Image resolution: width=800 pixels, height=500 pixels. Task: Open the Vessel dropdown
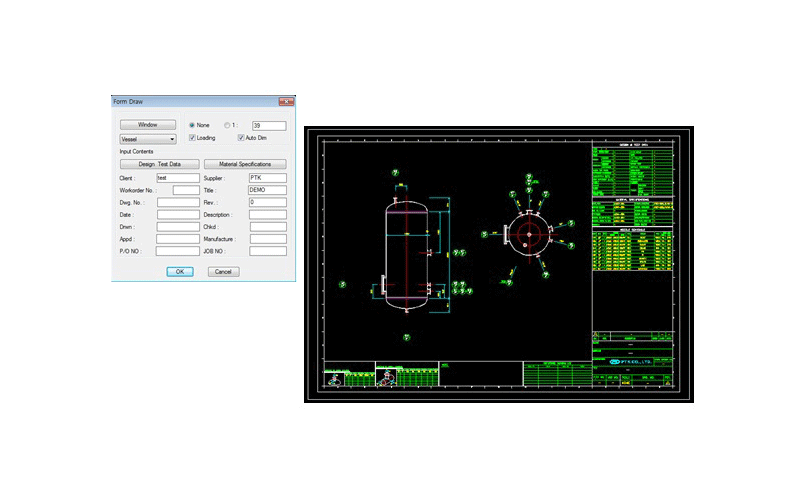(x=148, y=139)
